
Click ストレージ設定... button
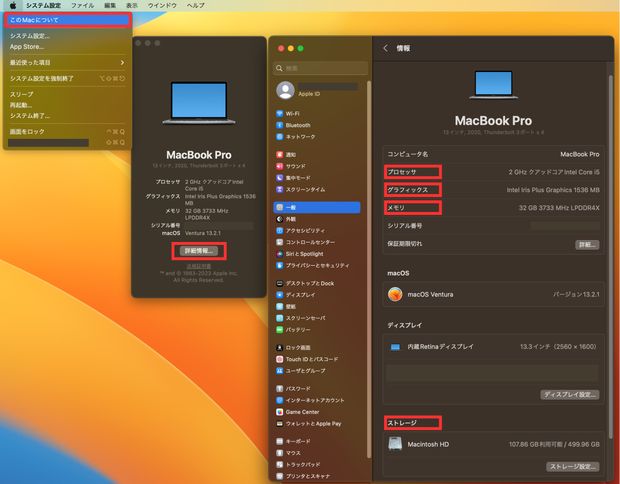(573, 466)
